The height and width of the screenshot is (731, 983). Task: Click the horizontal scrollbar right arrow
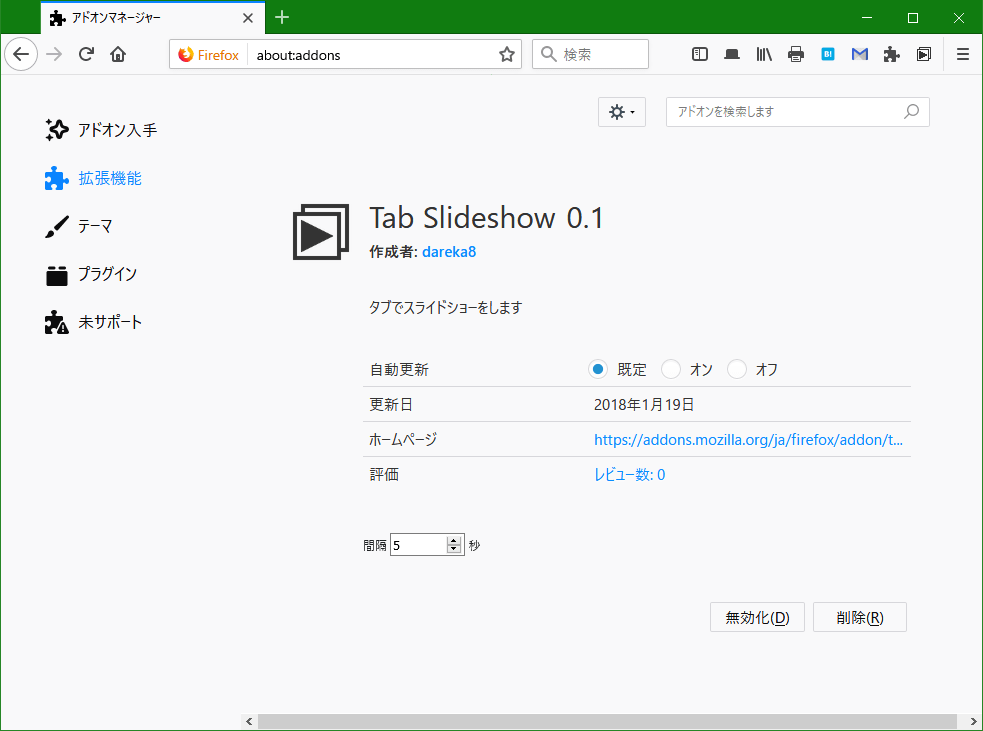(x=974, y=722)
